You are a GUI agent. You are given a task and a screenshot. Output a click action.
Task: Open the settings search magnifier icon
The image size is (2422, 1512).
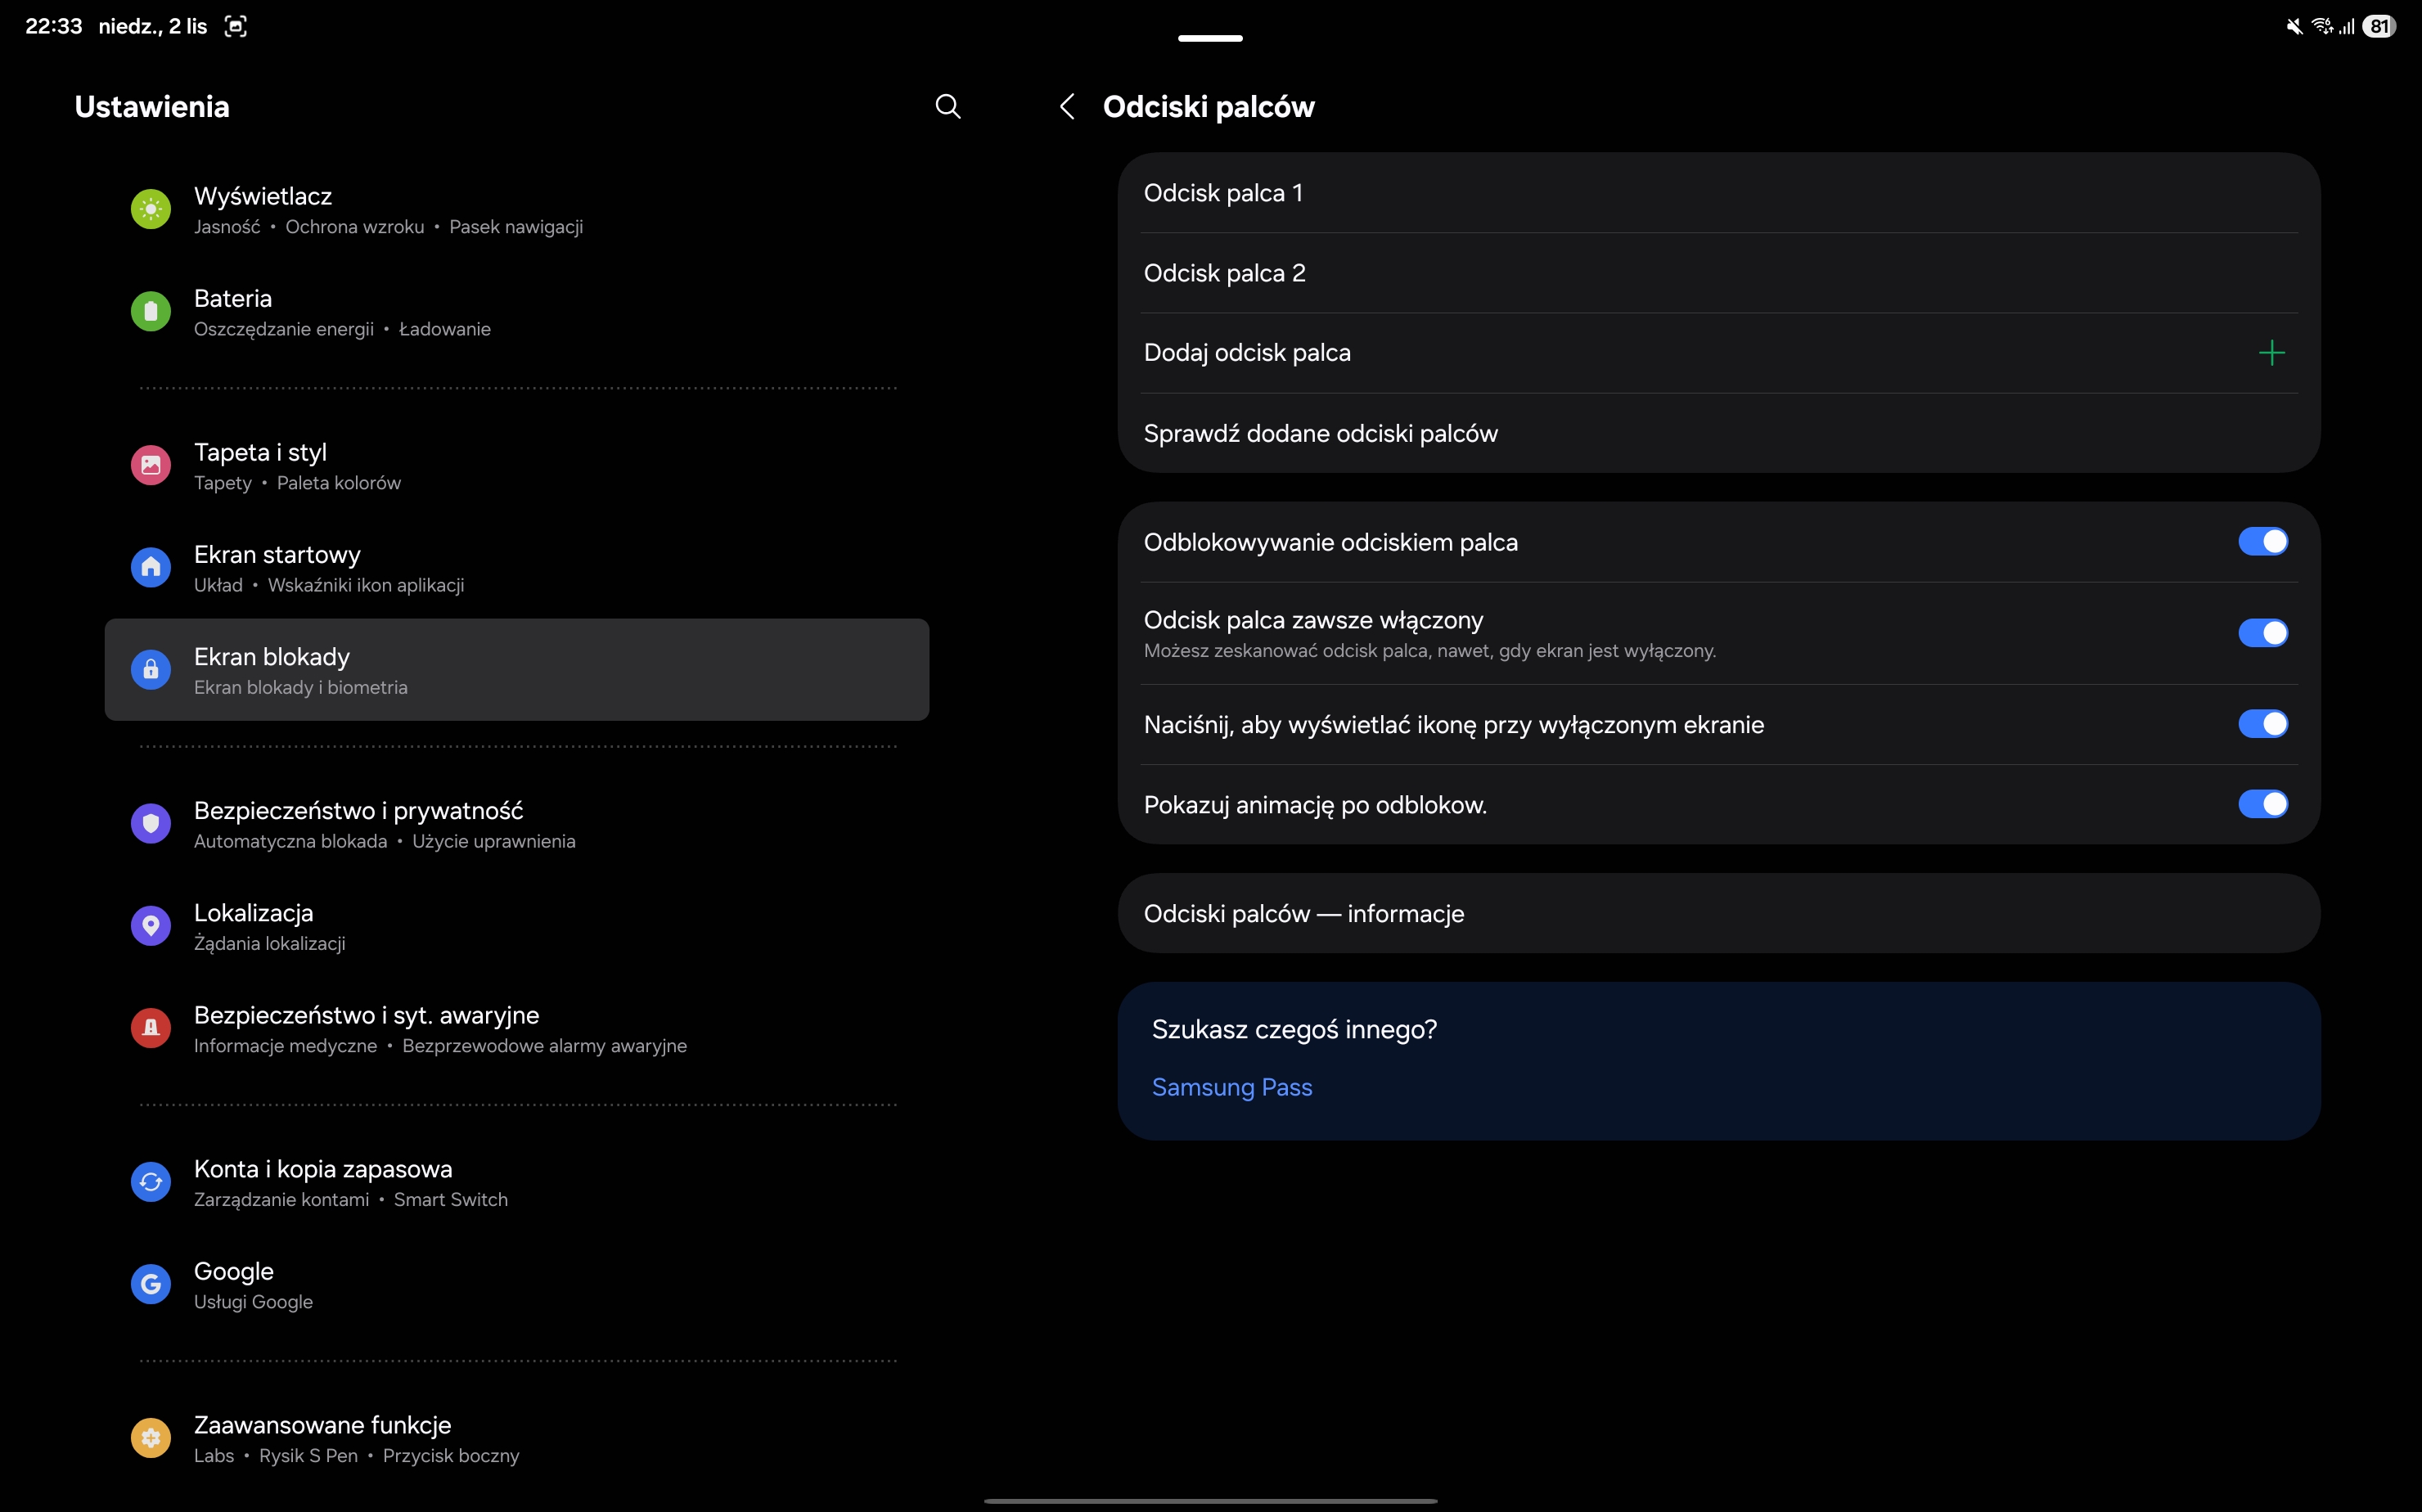[x=947, y=106]
